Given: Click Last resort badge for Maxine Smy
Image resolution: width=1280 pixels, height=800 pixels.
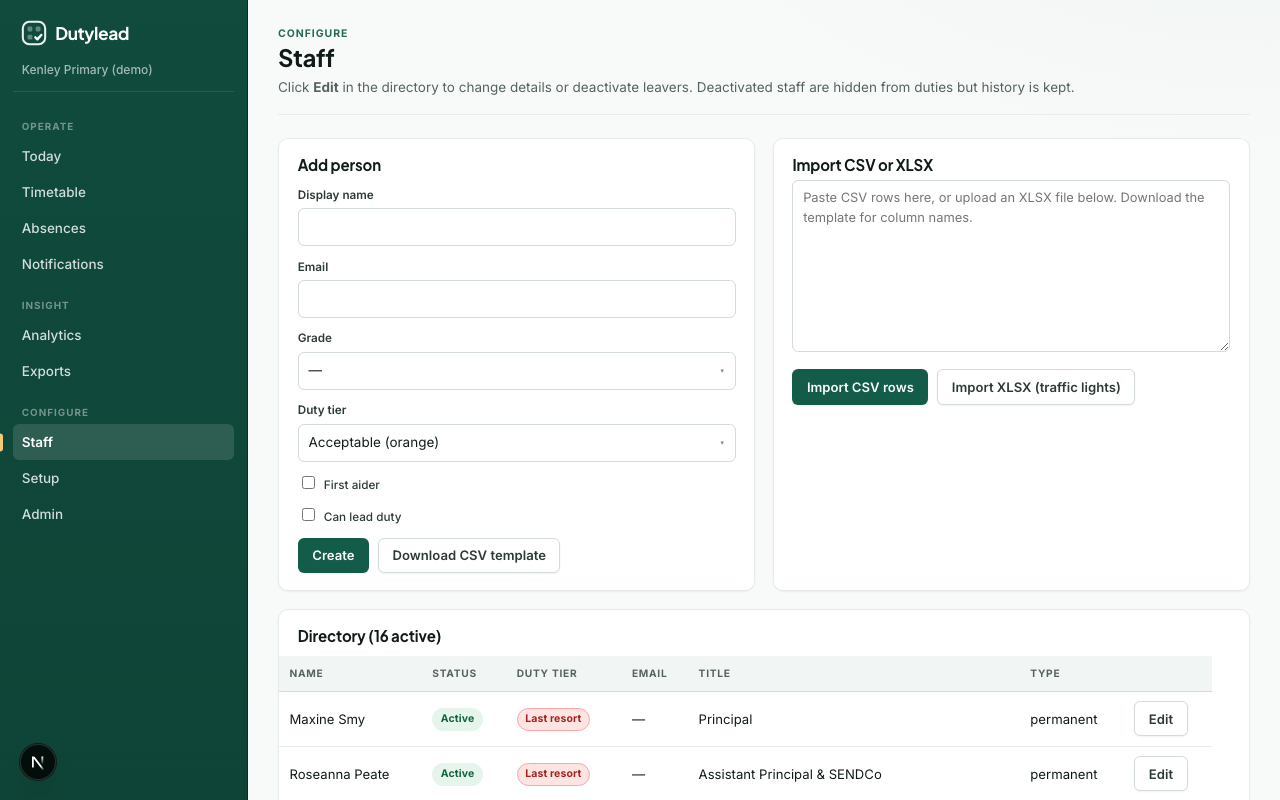Looking at the screenshot, I should [553, 719].
